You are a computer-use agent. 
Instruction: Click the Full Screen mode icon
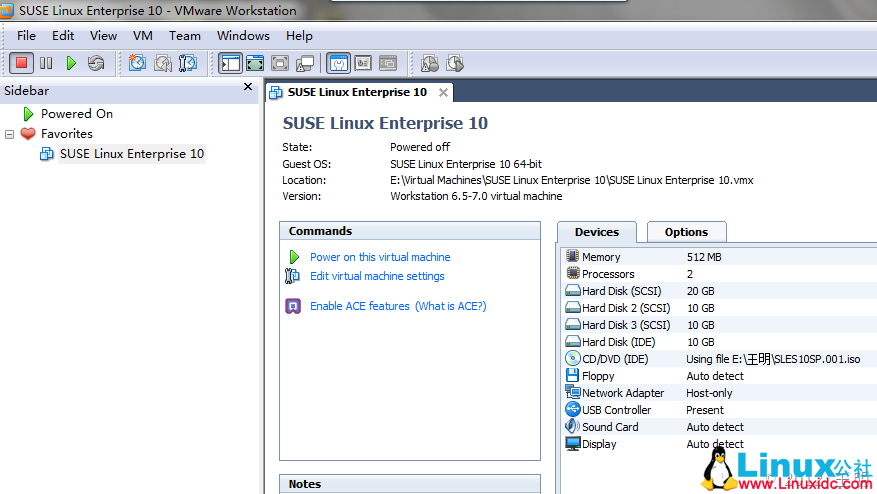(x=280, y=63)
